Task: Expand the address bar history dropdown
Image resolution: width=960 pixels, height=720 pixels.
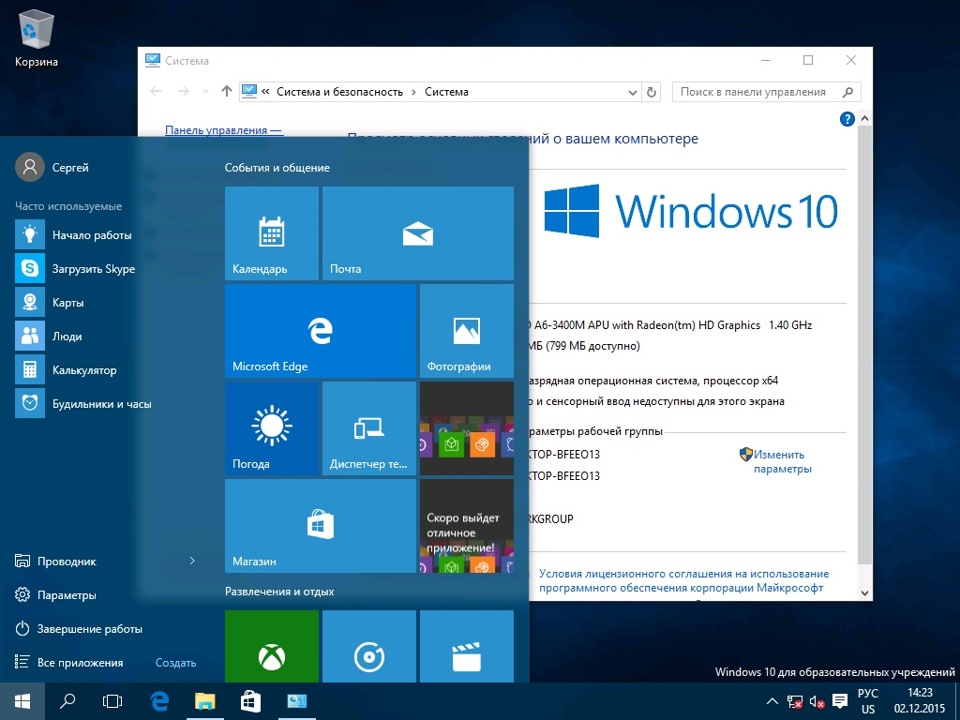Action: [x=632, y=92]
